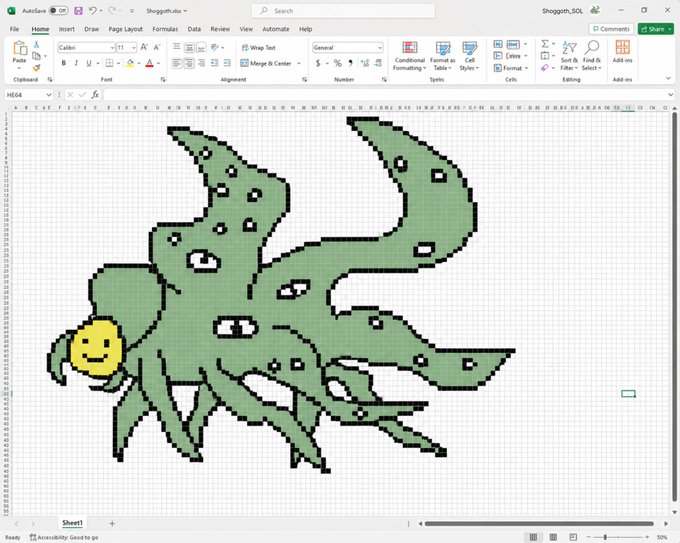Viewport: 680px width, 543px height.
Task: Collapse the ribbon with chevron
Action: 668,78
